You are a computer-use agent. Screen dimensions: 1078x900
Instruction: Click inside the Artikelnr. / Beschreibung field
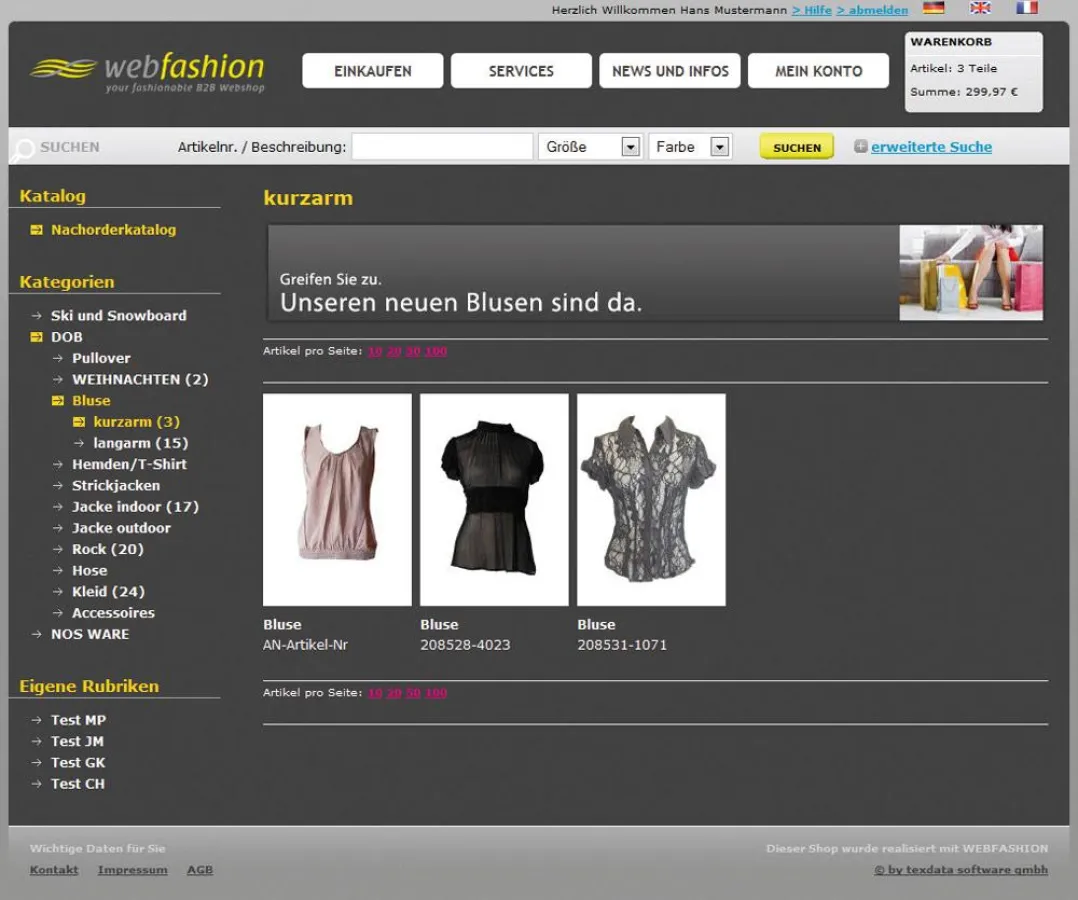tap(441, 146)
